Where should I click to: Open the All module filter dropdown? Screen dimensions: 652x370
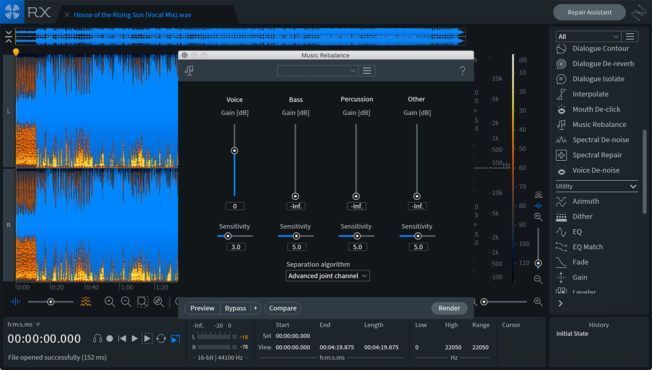click(x=588, y=37)
